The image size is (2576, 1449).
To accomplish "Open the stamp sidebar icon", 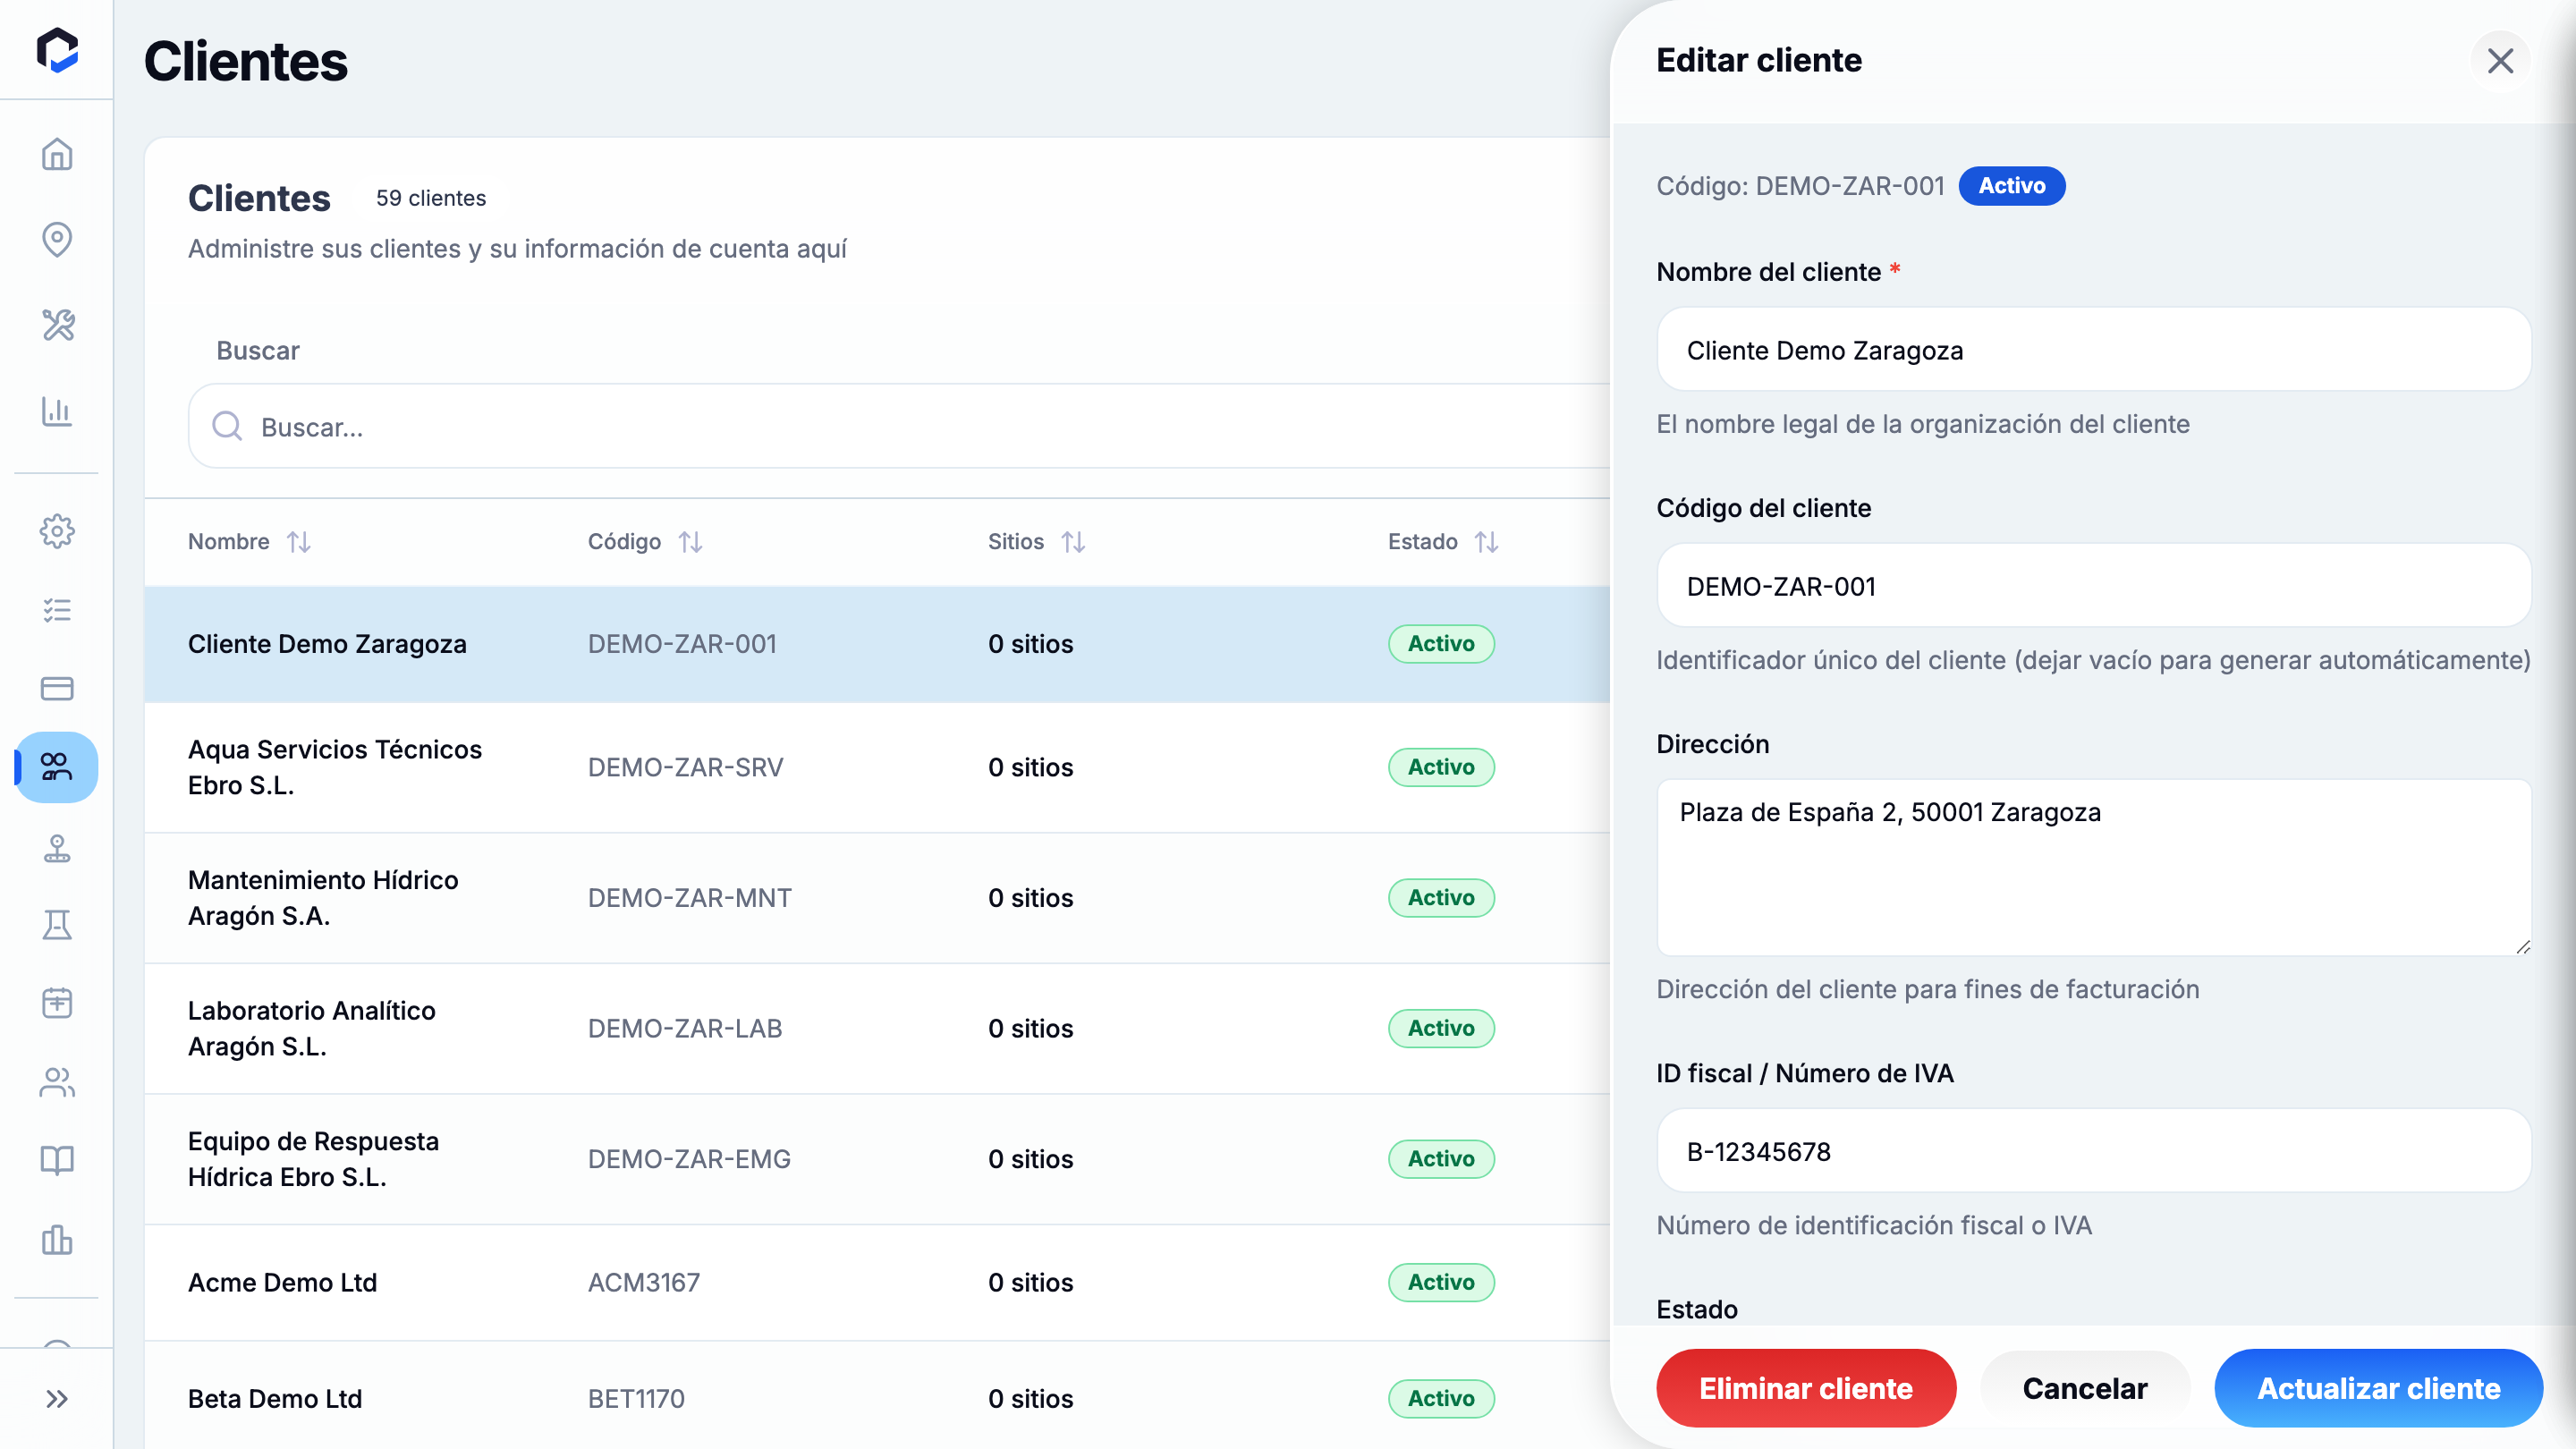I will (x=57, y=848).
